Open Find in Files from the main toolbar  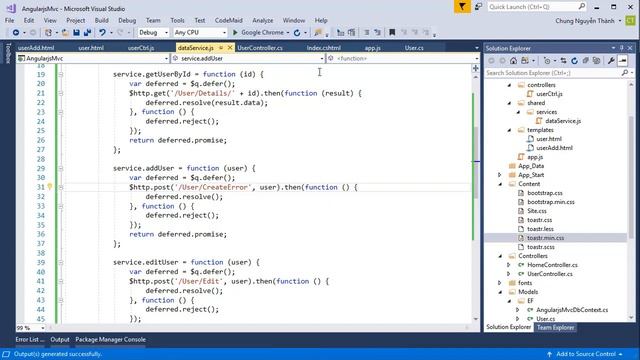click(x=318, y=32)
